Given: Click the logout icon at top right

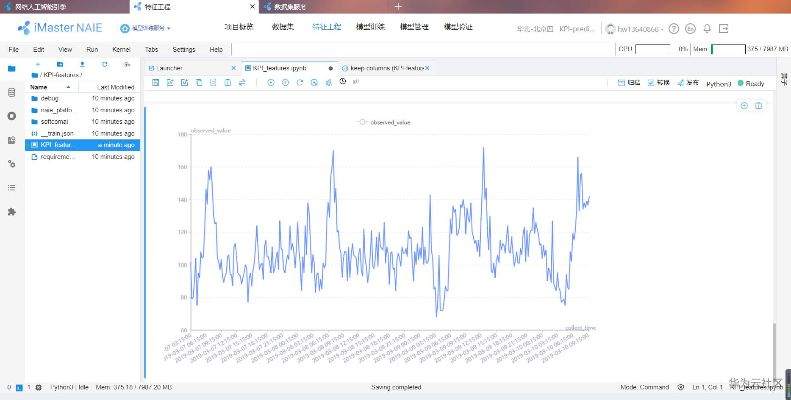Looking at the screenshot, I should 723,28.
